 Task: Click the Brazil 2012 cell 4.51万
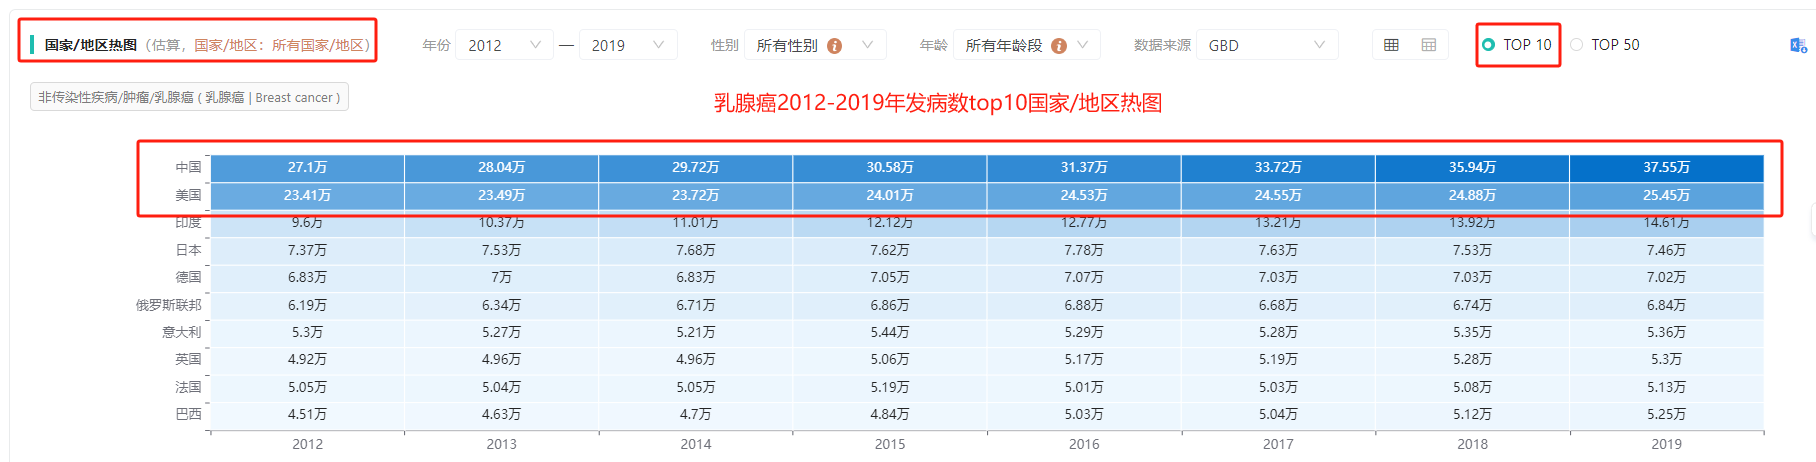tap(307, 414)
